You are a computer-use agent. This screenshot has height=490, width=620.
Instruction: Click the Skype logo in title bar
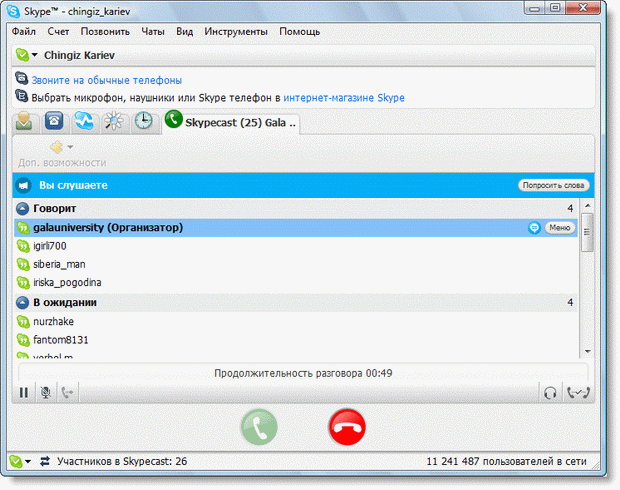(x=14, y=11)
